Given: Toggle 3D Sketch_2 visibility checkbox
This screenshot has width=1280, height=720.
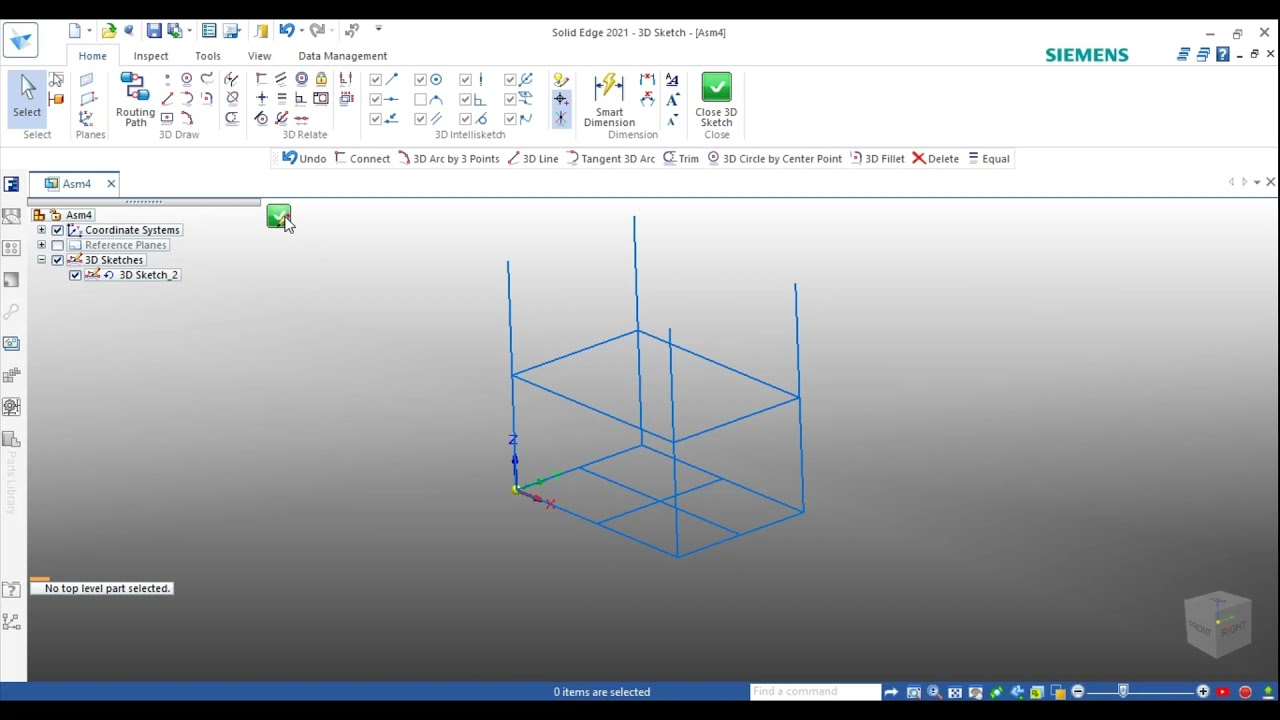Looking at the screenshot, I should [x=75, y=275].
